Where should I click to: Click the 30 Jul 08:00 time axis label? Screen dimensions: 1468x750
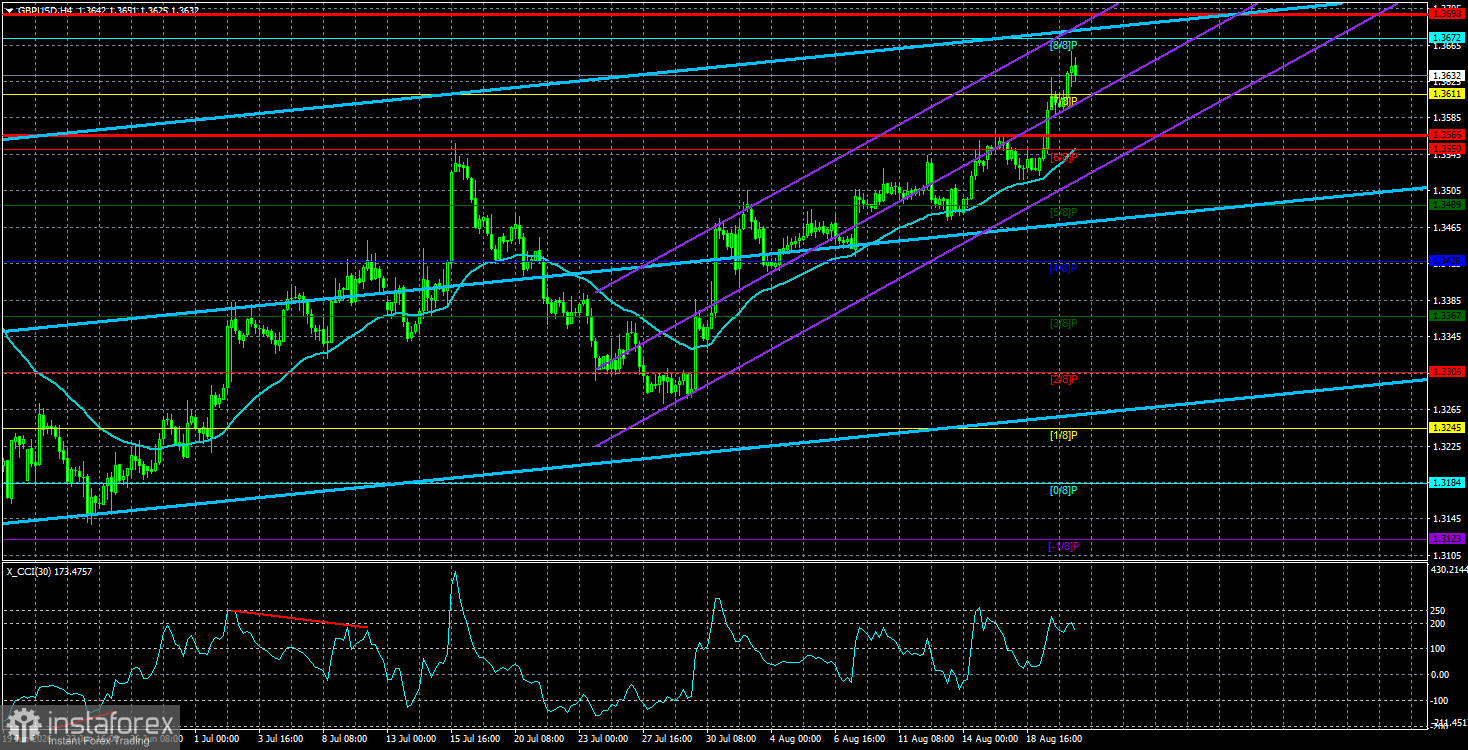732,740
